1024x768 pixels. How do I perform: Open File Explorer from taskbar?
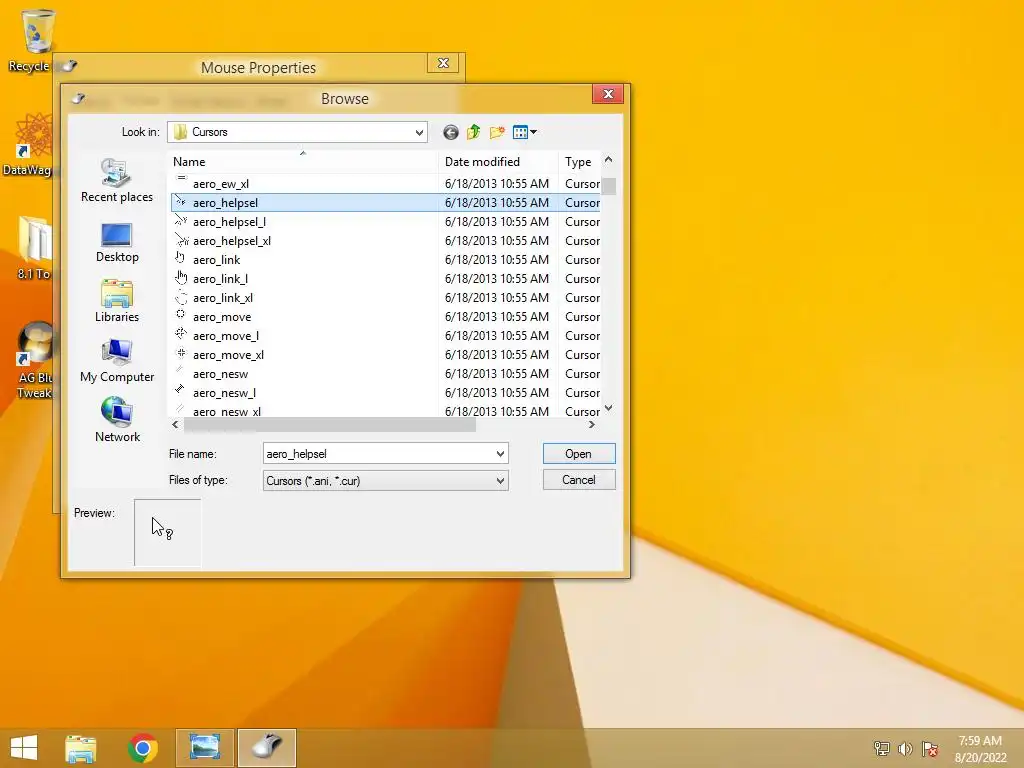80,748
